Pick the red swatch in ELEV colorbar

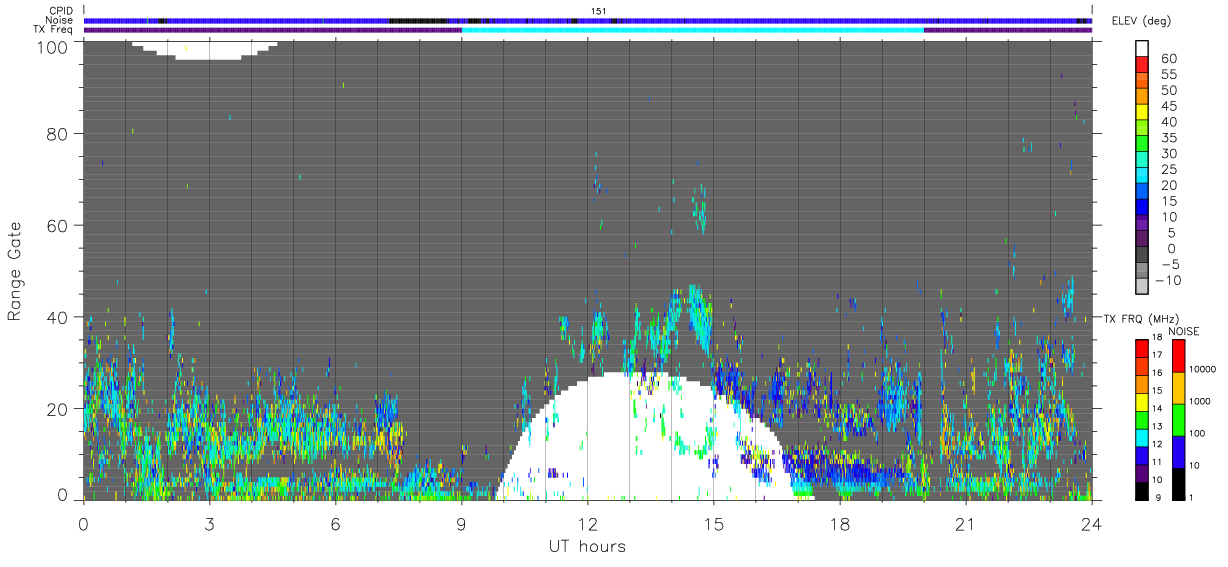pos(1142,66)
